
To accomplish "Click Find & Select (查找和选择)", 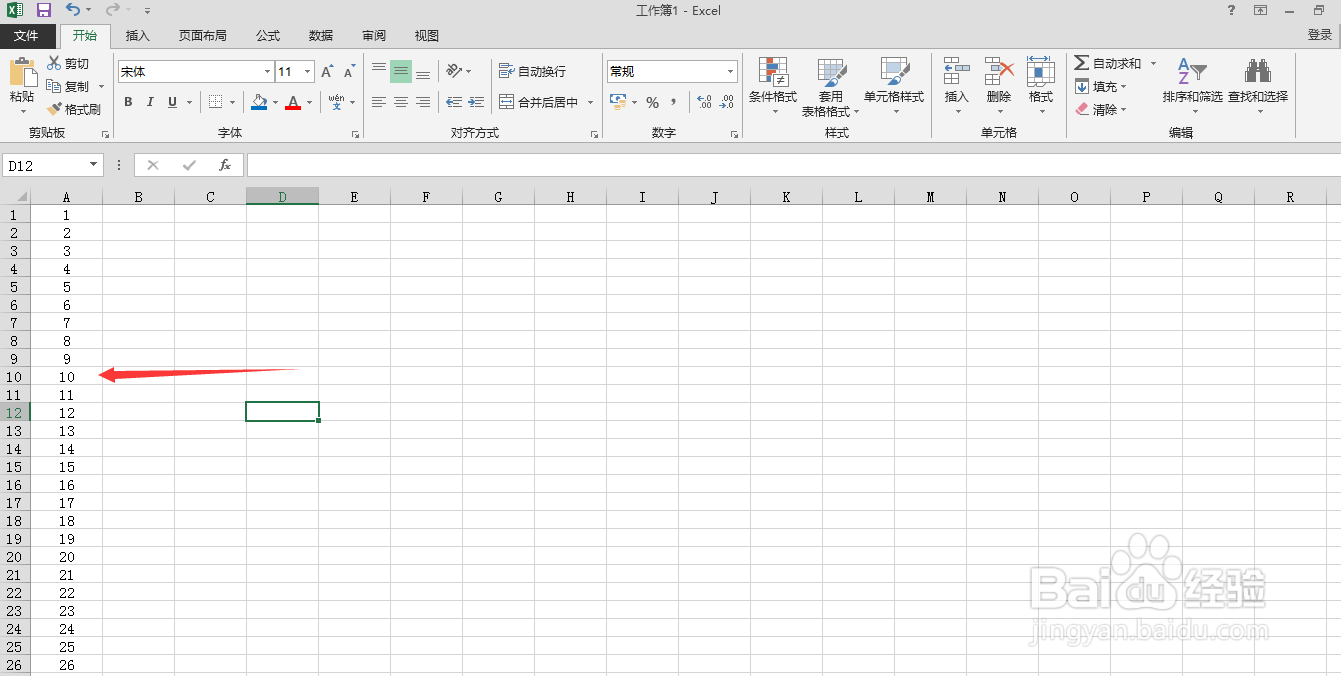I will click(1258, 86).
